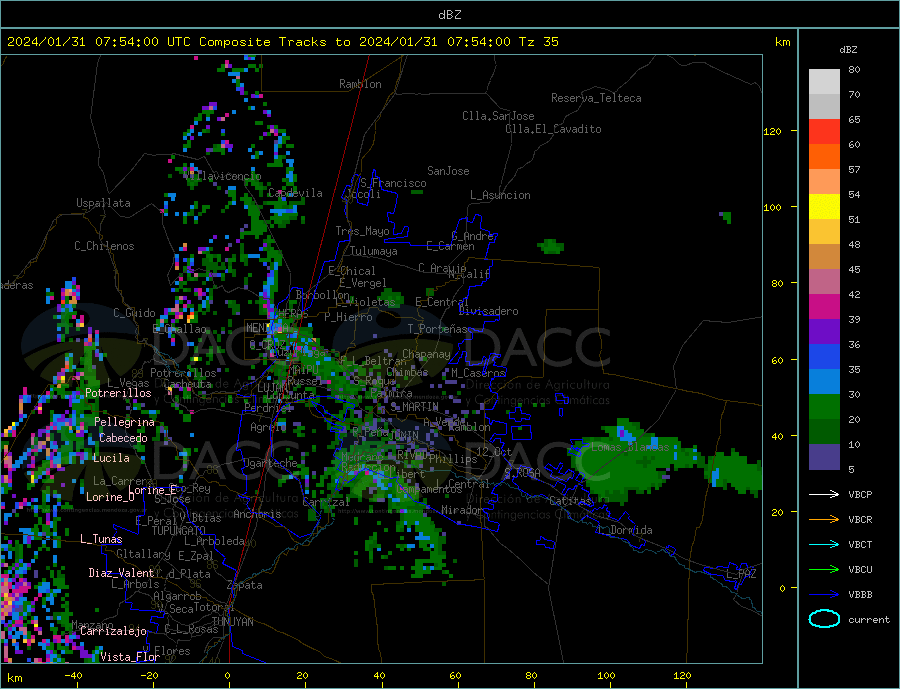Image resolution: width=900 pixels, height=689 pixels.
Task: Click the 5 dBZ violet legend swatch
Action: click(824, 457)
